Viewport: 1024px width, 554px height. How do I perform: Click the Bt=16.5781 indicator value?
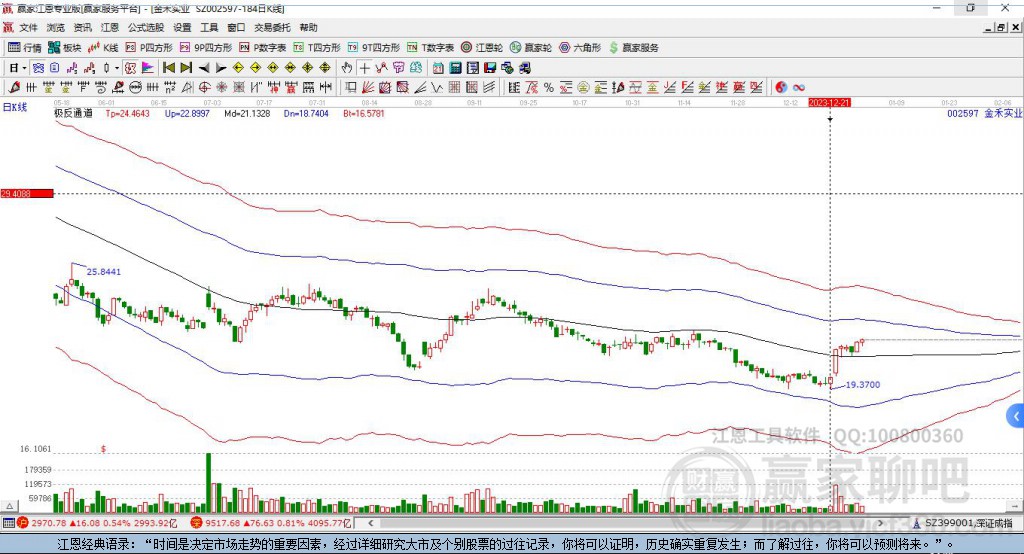point(364,113)
